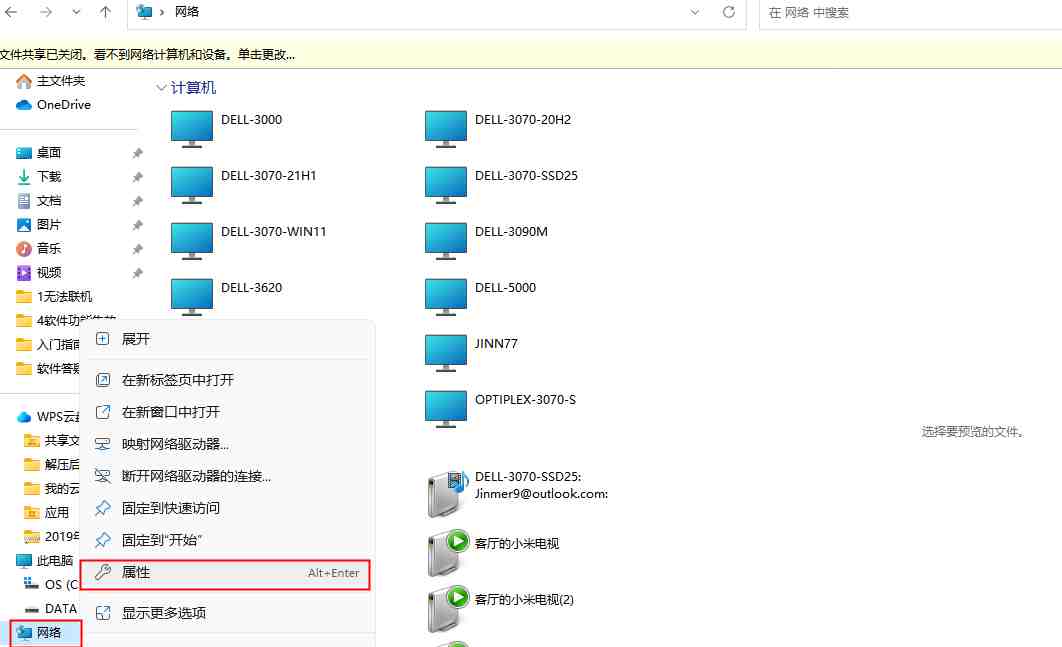Image resolution: width=1062 pixels, height=647 pixels.
Task: Select the DELL-3070-SSD25 computer icon
Action: coord(446,185)
